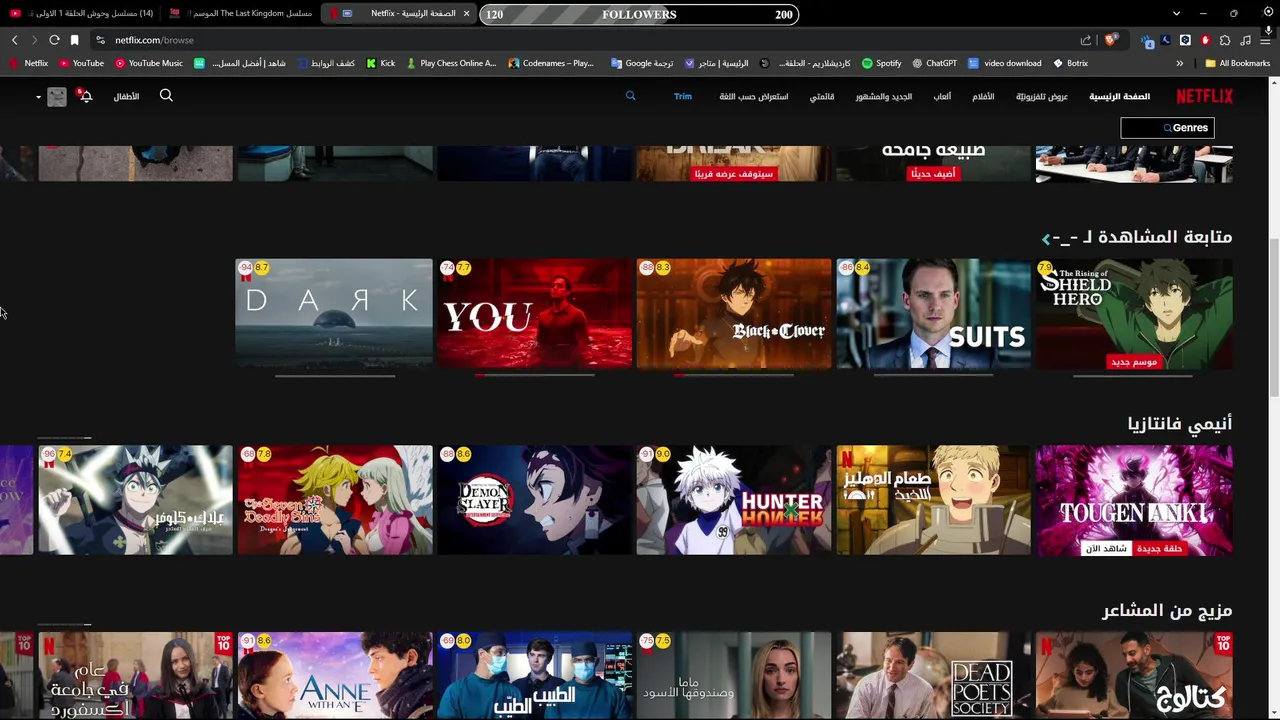Screen dimensions: 1280x720
Task: Open Brave Shields lion icon
Action: pos(1110,40)
